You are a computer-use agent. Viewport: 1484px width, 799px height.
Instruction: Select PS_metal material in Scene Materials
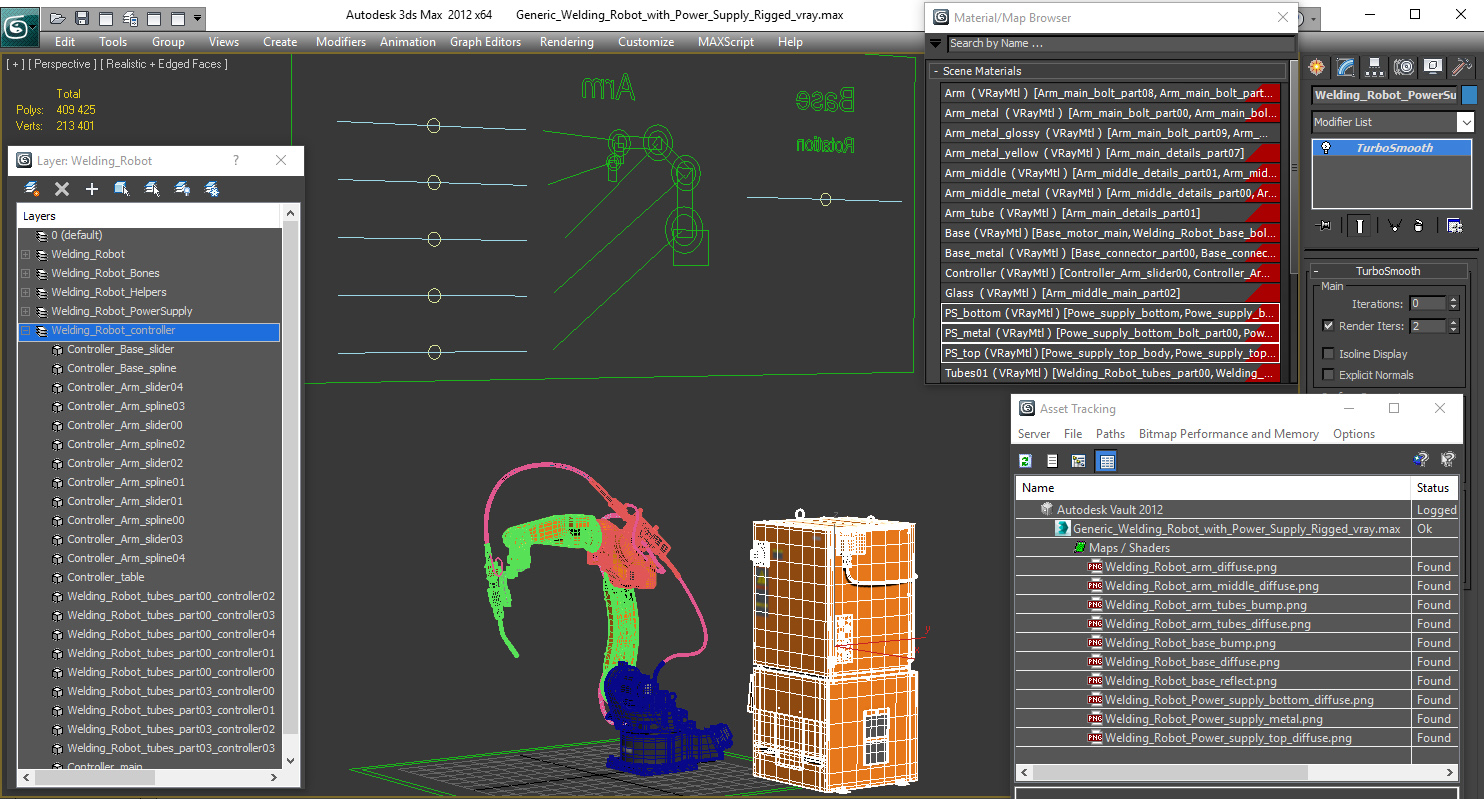click(1111, 333)
